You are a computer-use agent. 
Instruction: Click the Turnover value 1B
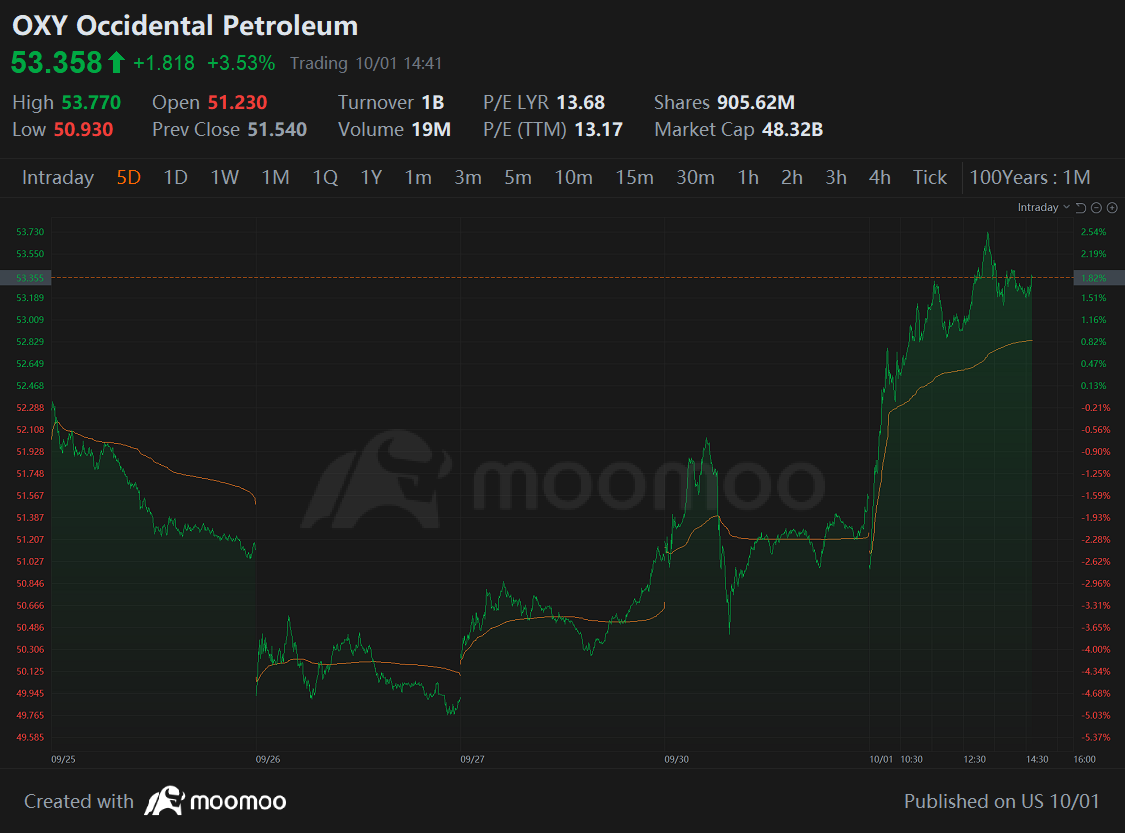coord(433,103)
